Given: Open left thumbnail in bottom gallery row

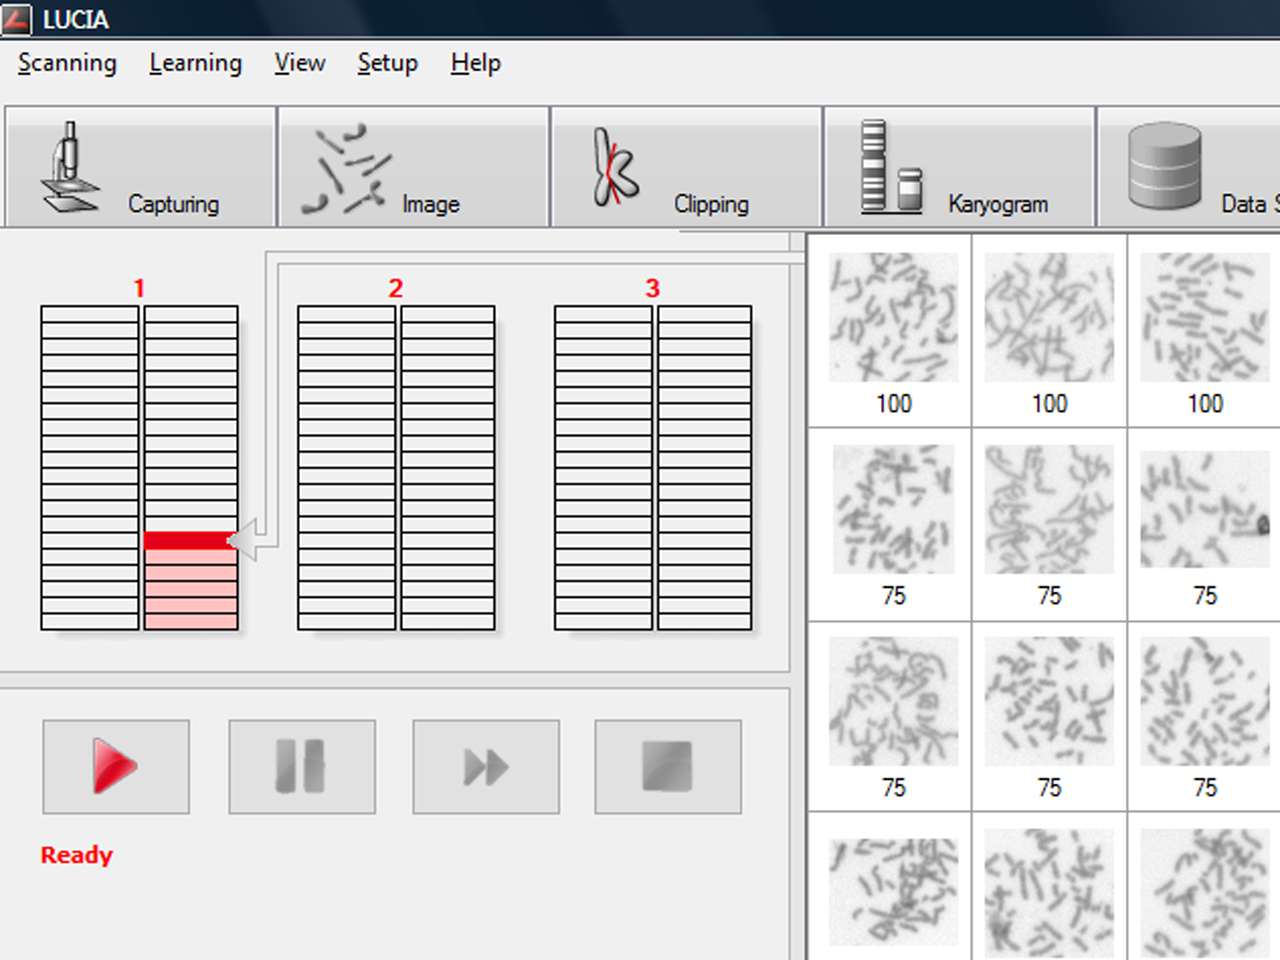Looking at the screenshot, I should click(x=893, y=893).
